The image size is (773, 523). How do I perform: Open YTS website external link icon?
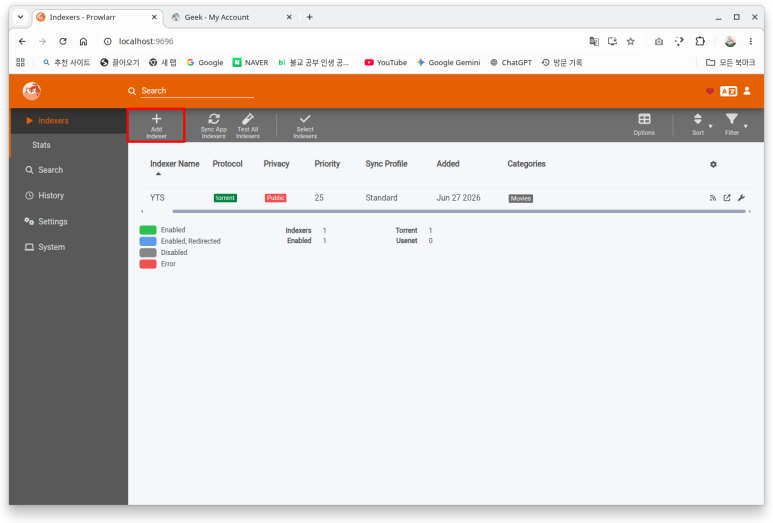click(727, 198)
